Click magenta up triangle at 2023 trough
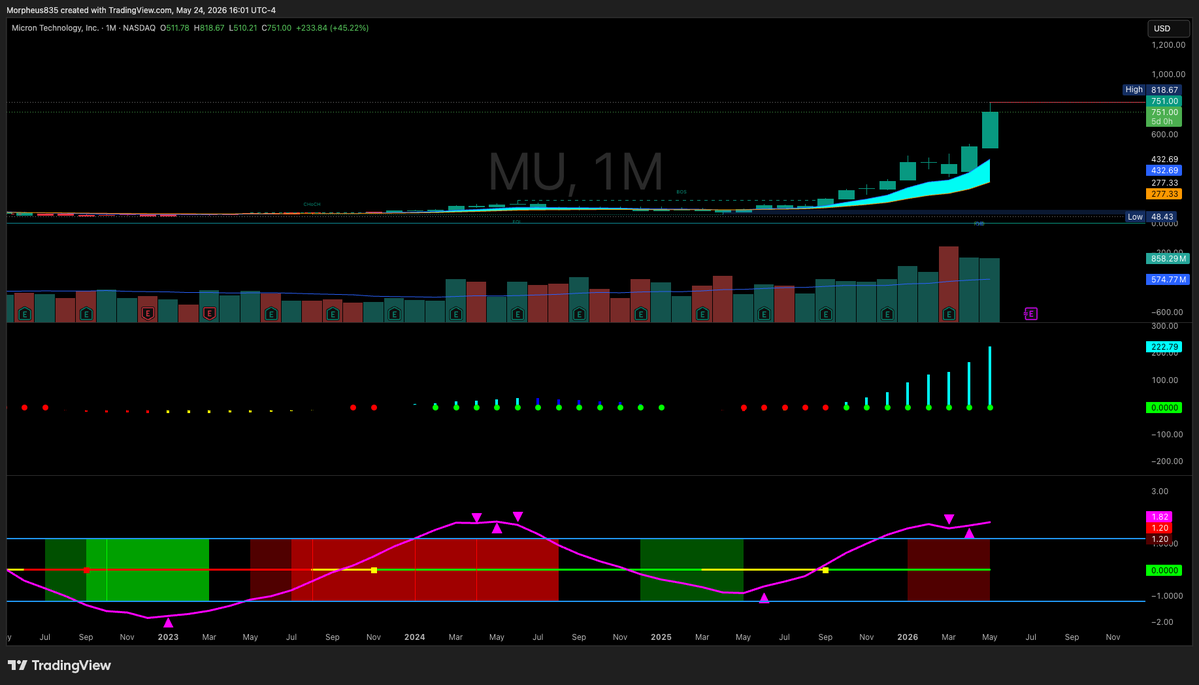Screen dimensions: 1199x685 click(x=168, y=623)
